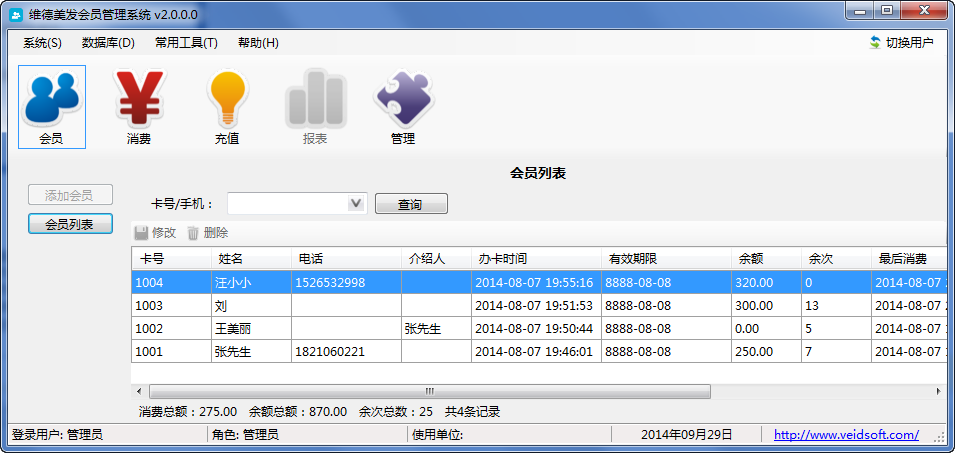Viewport: 955px width, 453px height.
Task: Sort by the 姓名 column header
Action: click(x=251, y=259)
